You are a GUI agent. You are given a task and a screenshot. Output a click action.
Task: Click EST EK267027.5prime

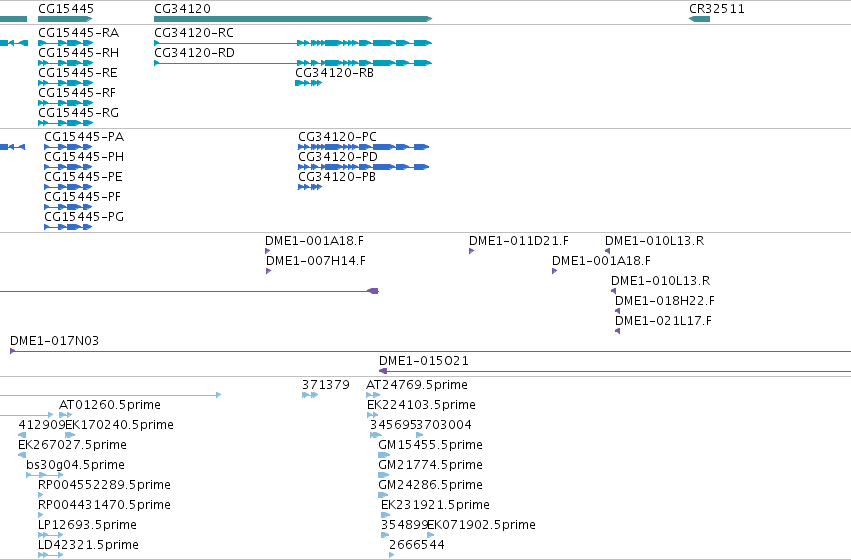[72, 445]
